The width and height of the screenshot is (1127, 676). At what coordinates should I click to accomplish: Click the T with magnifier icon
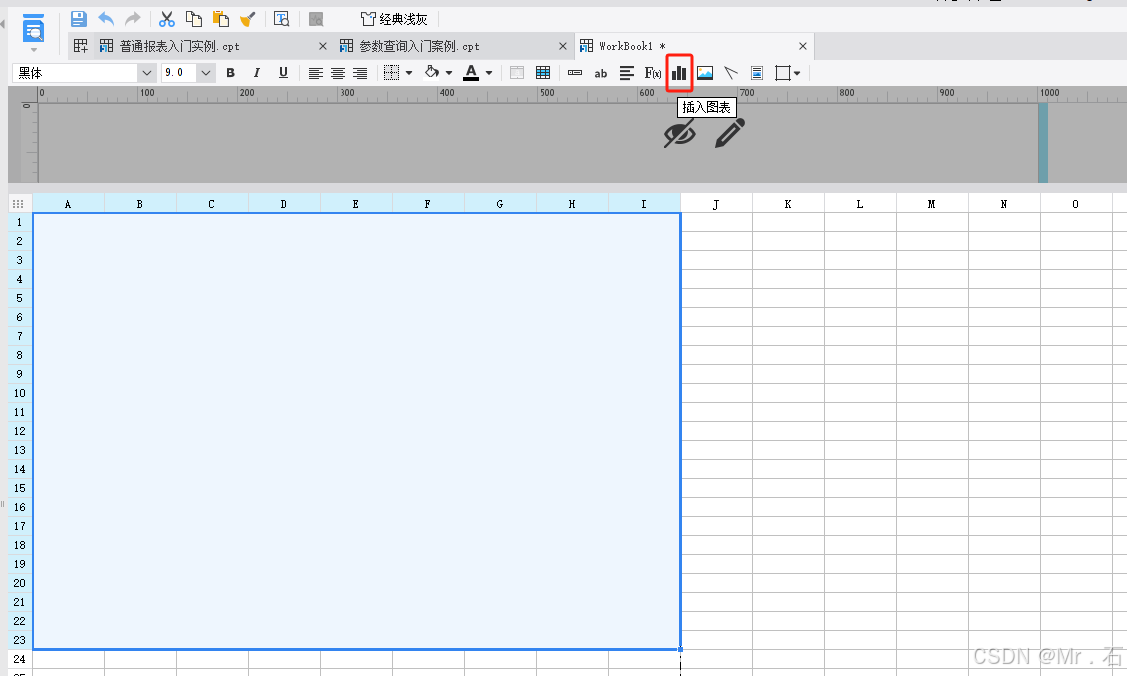click(282, 19)
